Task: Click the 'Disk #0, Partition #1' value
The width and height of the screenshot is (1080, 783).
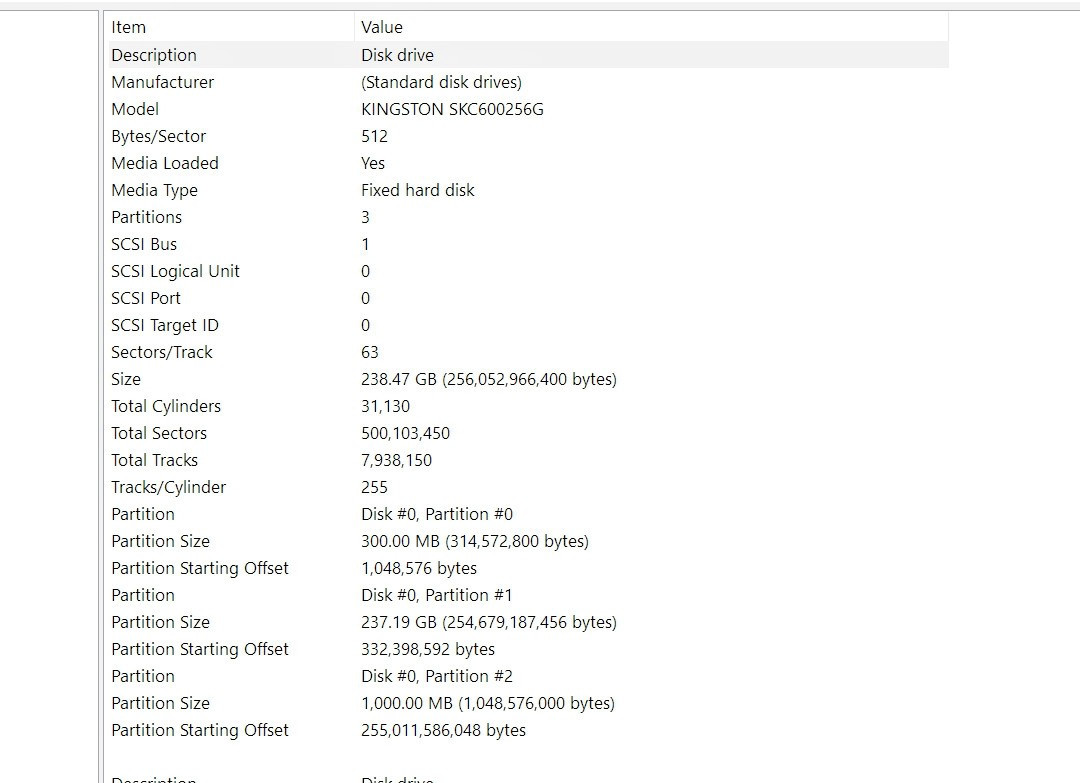Action: 437,595
